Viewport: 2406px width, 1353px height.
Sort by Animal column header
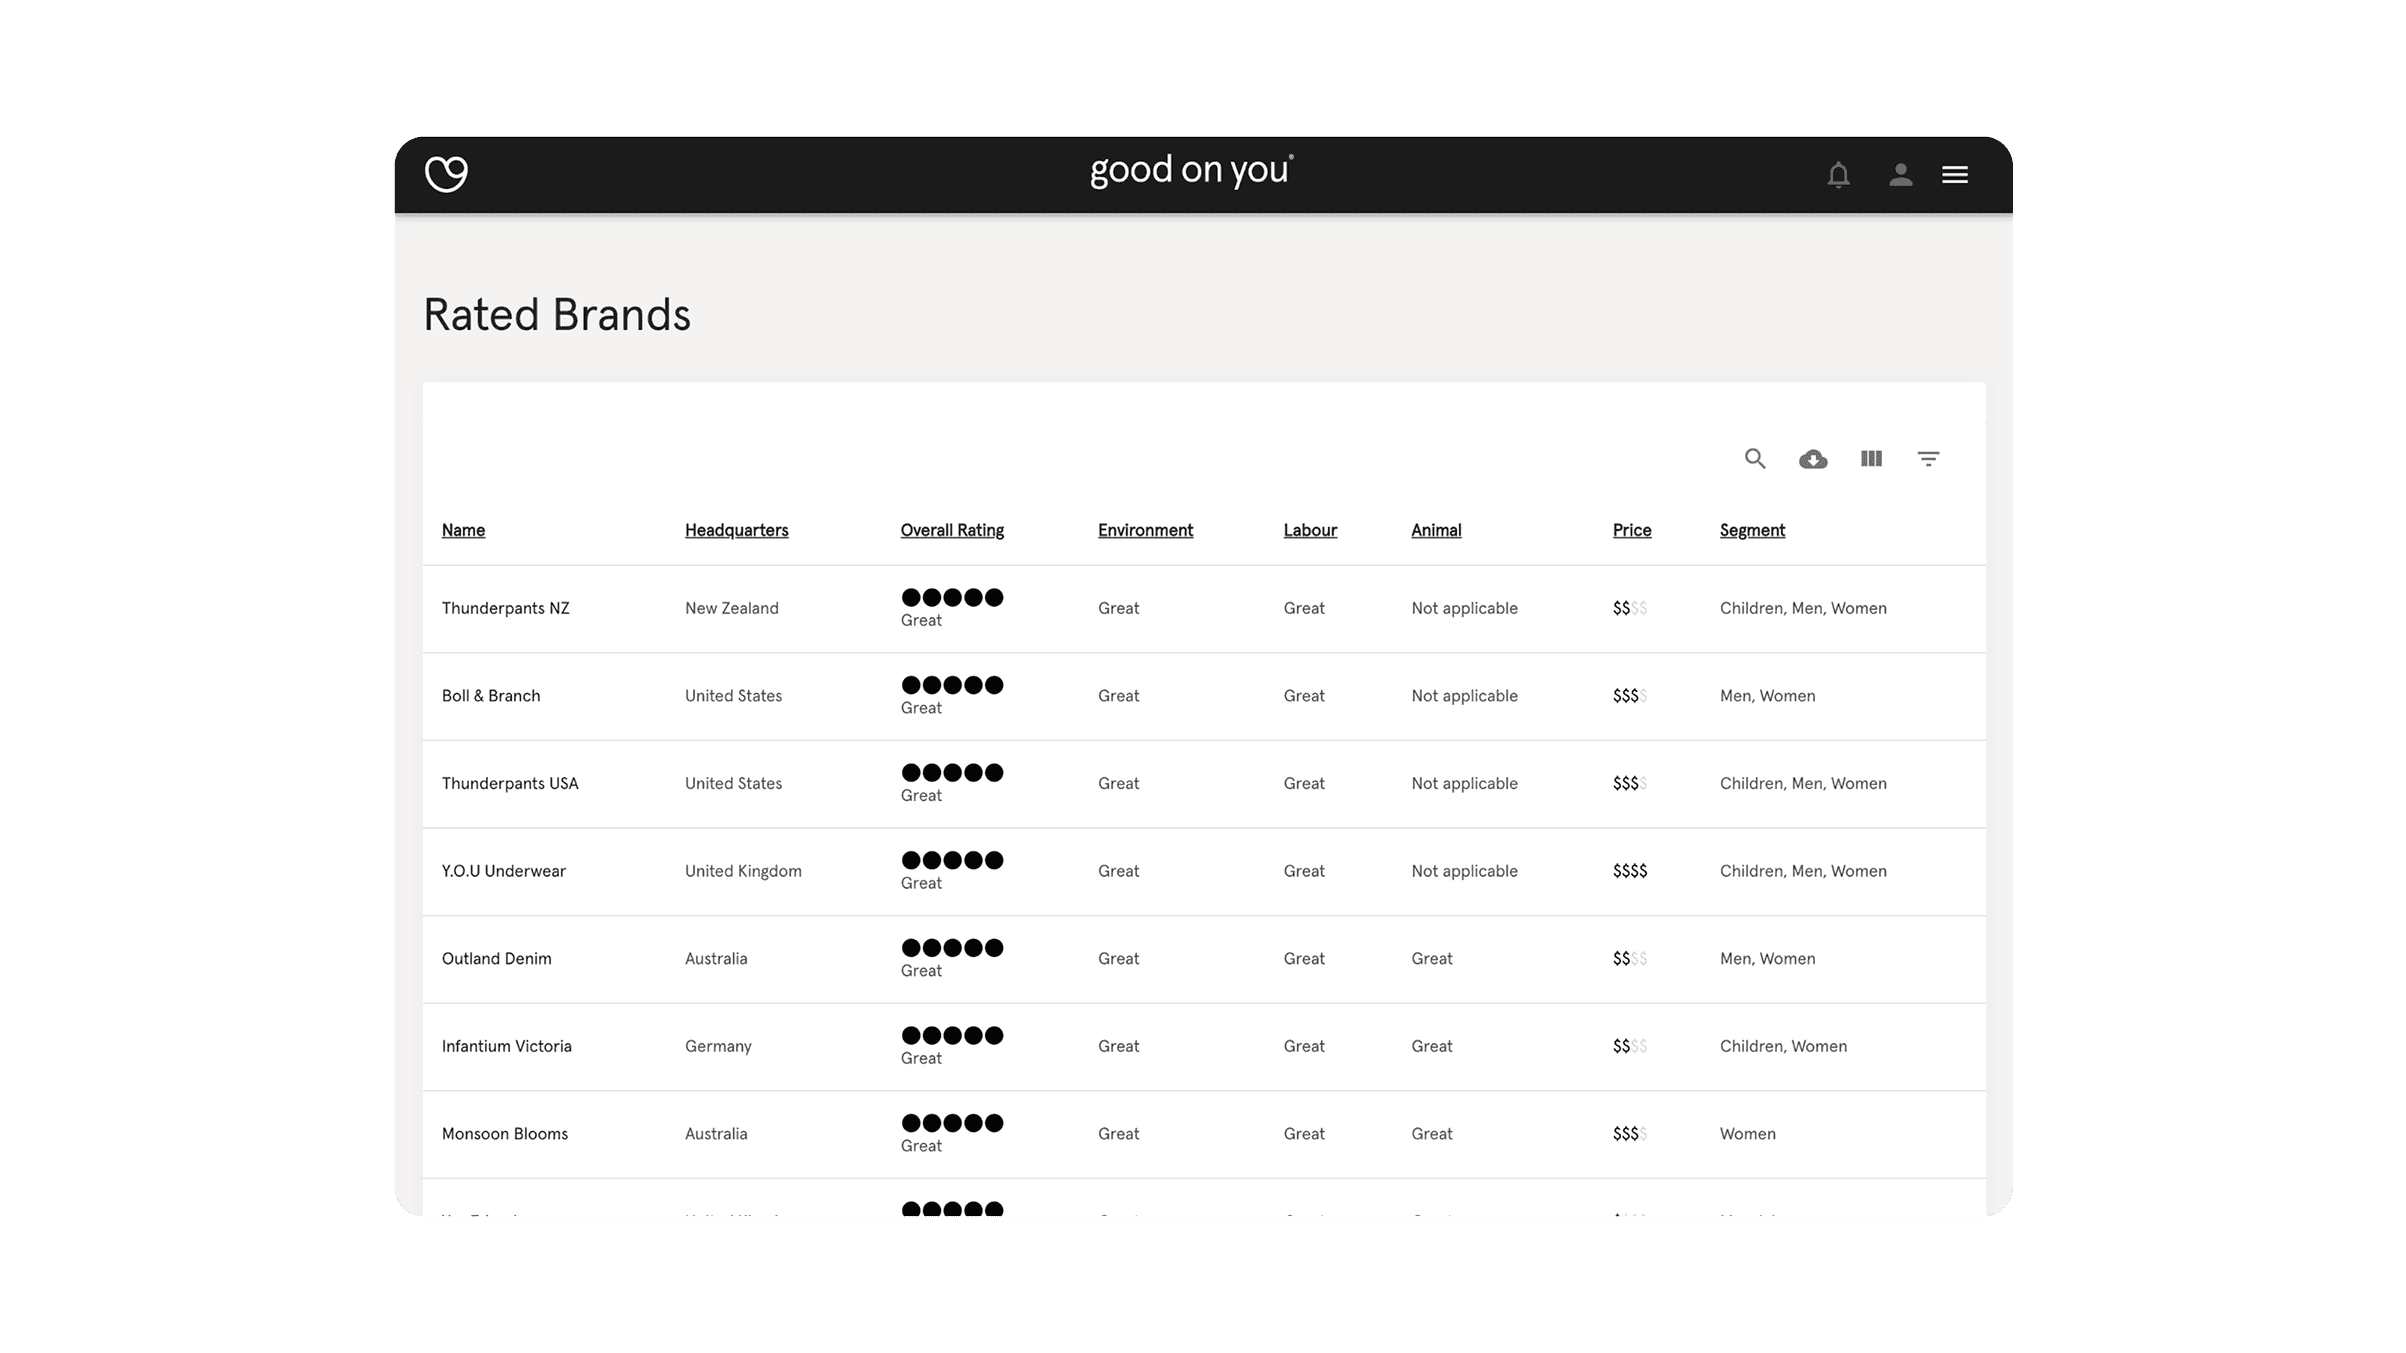pyautogui.click(x=1436, y=530)
